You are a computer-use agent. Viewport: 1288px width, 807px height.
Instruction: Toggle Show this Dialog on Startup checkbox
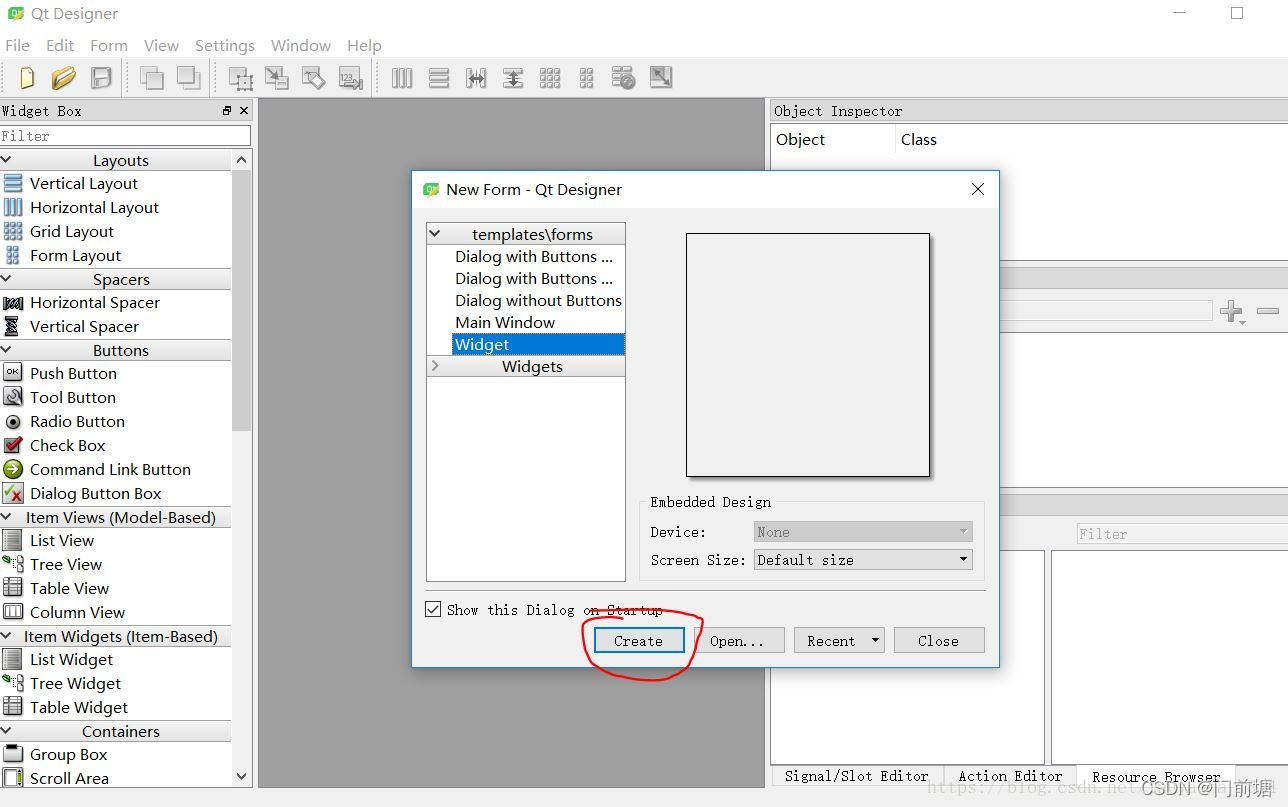pos(433,609)
